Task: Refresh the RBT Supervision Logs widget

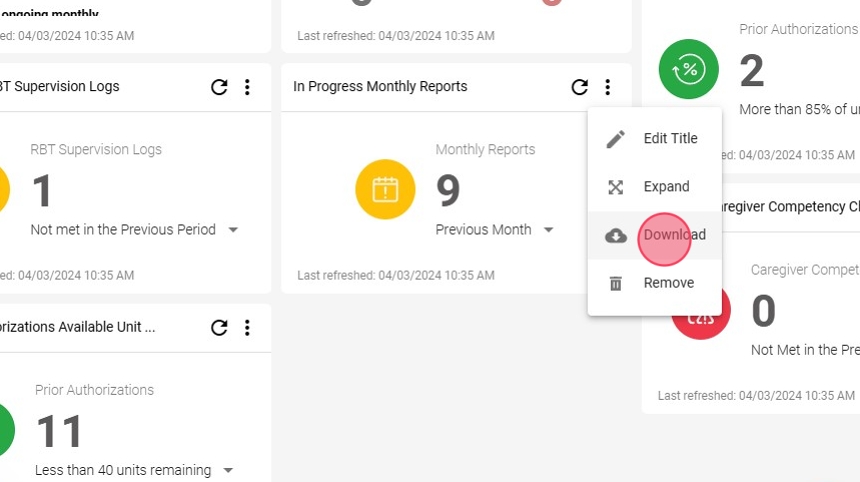Action: click(x=219, y=87)
